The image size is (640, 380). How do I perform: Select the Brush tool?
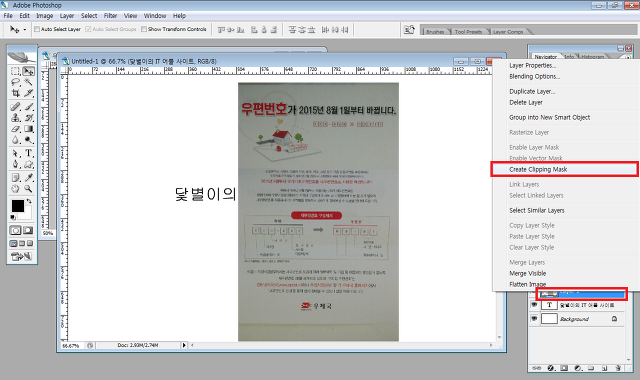pyautogui.click(x=29, y=107)
